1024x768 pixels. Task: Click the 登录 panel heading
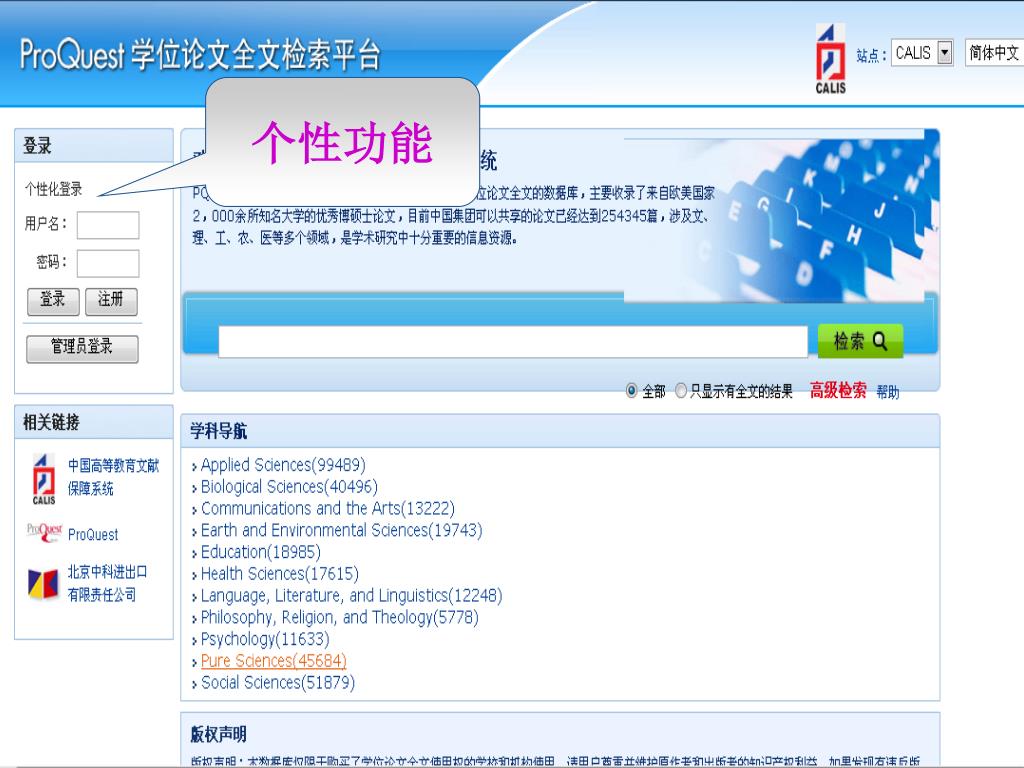pyautogui.click(x=37, y=146)
